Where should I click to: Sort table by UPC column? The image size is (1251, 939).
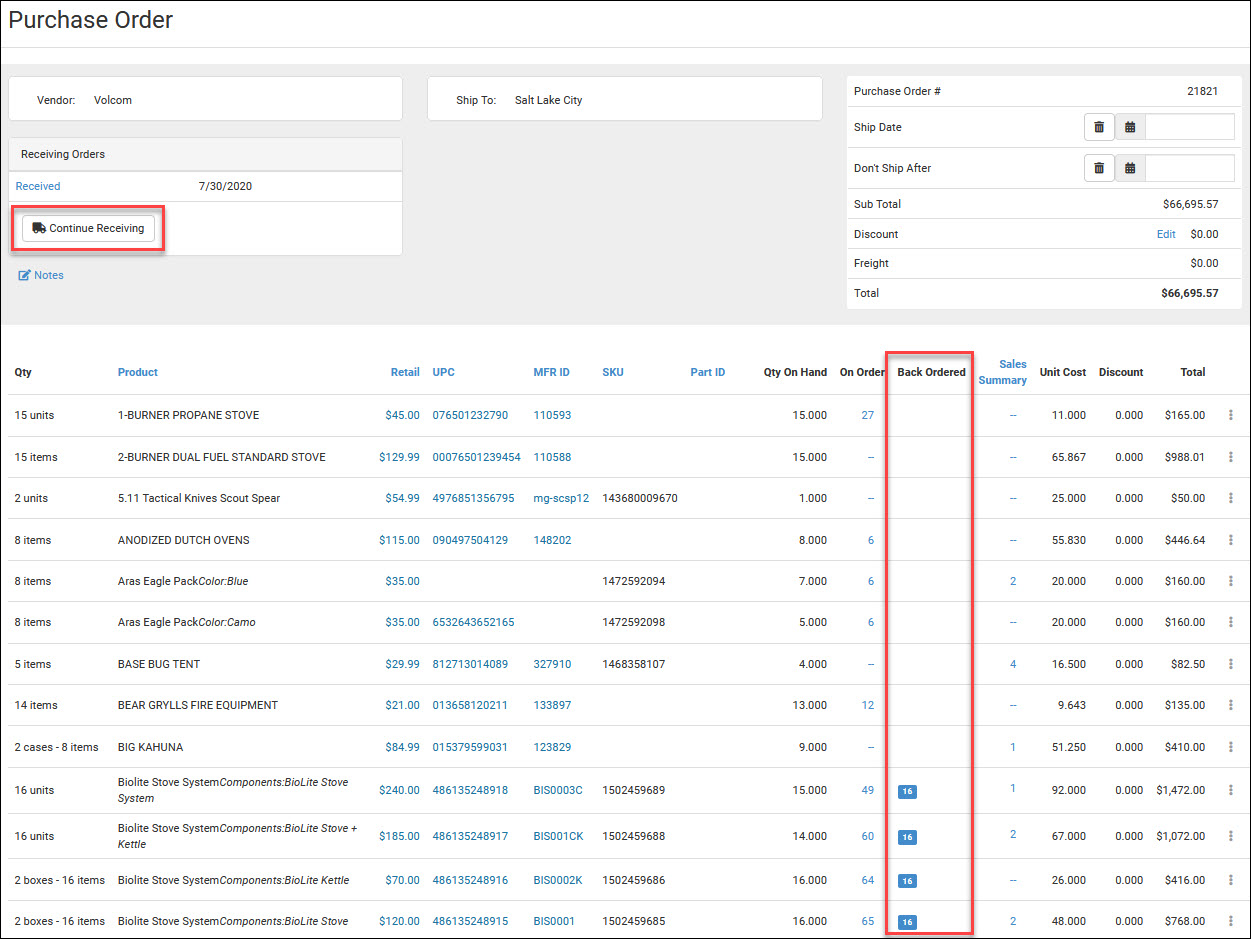click(444, 372)
